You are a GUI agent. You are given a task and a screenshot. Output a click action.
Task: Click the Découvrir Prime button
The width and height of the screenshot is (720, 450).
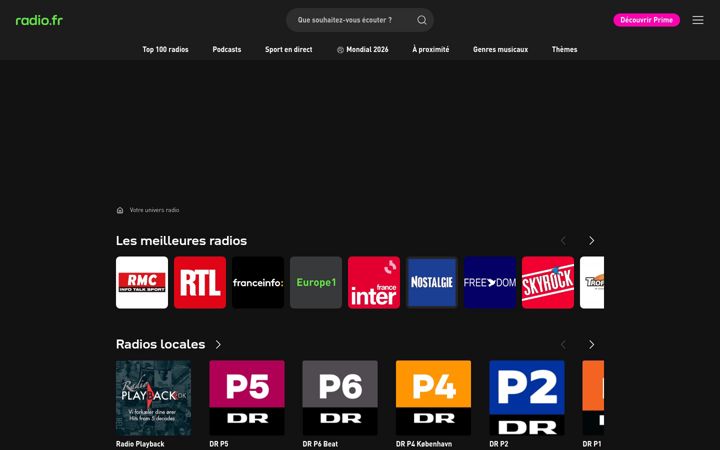click(x=647, y=20)
